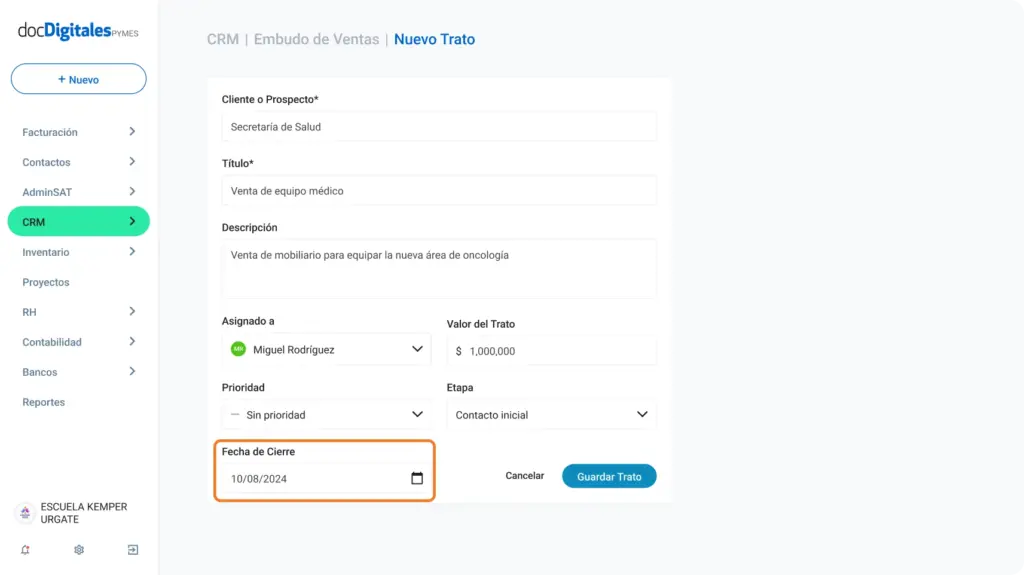Click the + Nuevo button
1024x575 pixels.
[78, 79]
